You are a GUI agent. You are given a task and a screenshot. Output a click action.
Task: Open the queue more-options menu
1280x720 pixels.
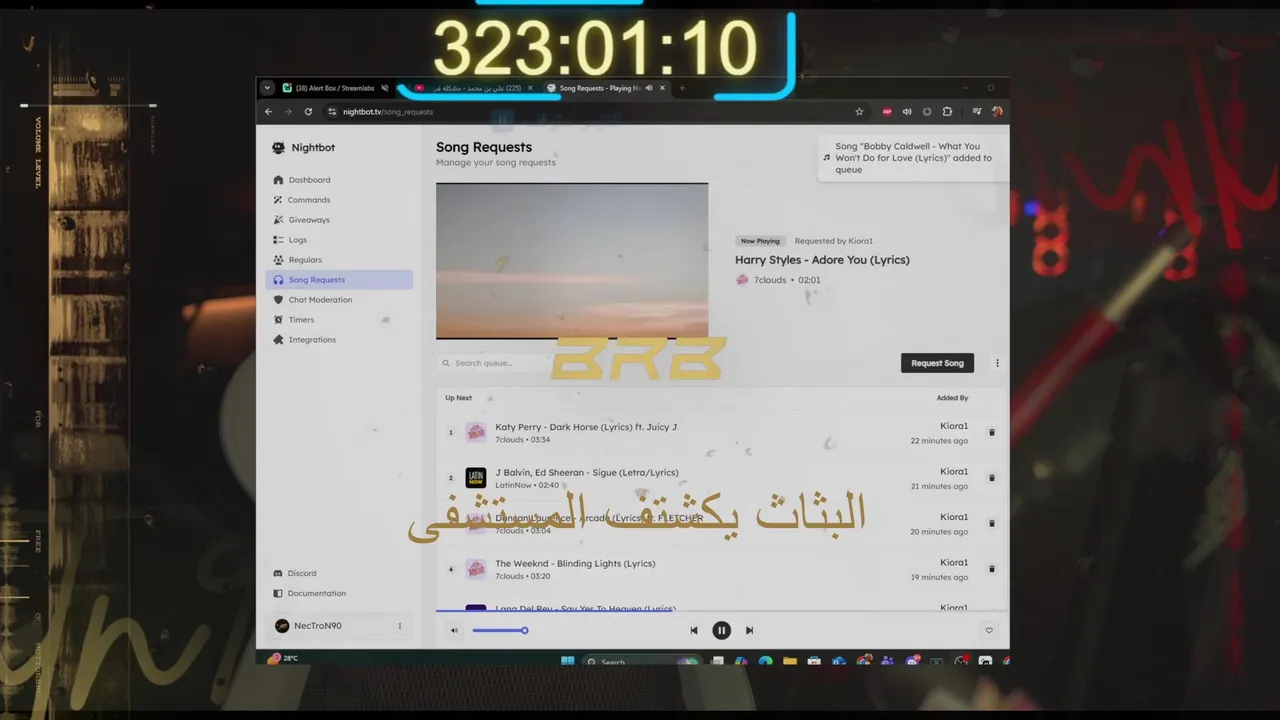pyautogui.click(x=997, y=363)
